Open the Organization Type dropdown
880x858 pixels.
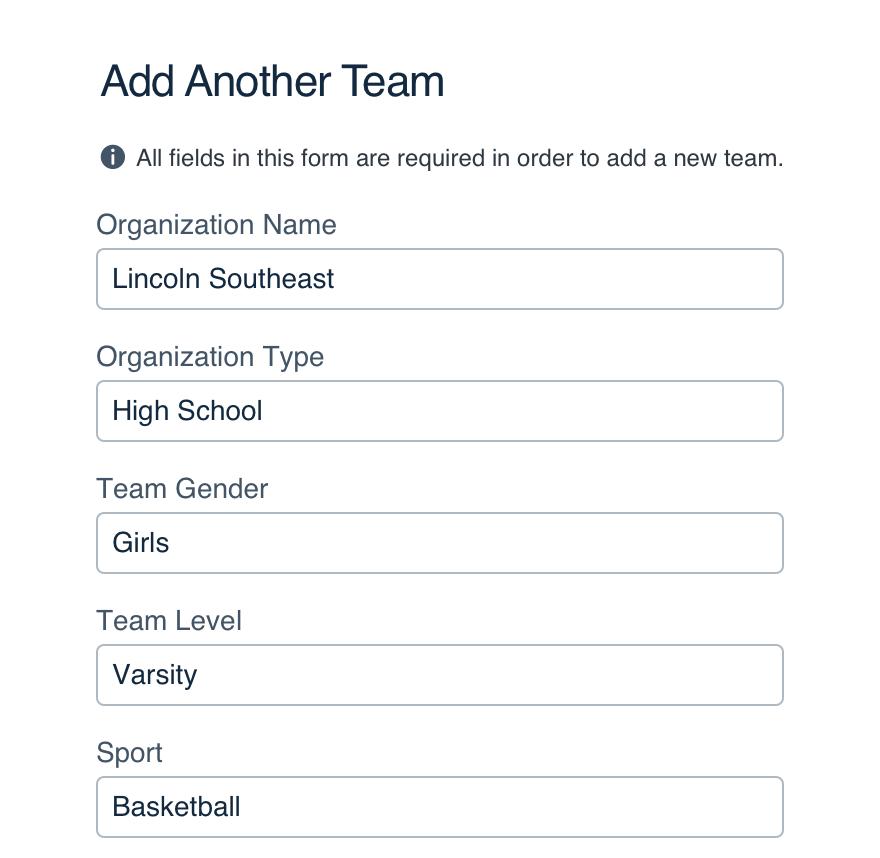coord(439,411)
